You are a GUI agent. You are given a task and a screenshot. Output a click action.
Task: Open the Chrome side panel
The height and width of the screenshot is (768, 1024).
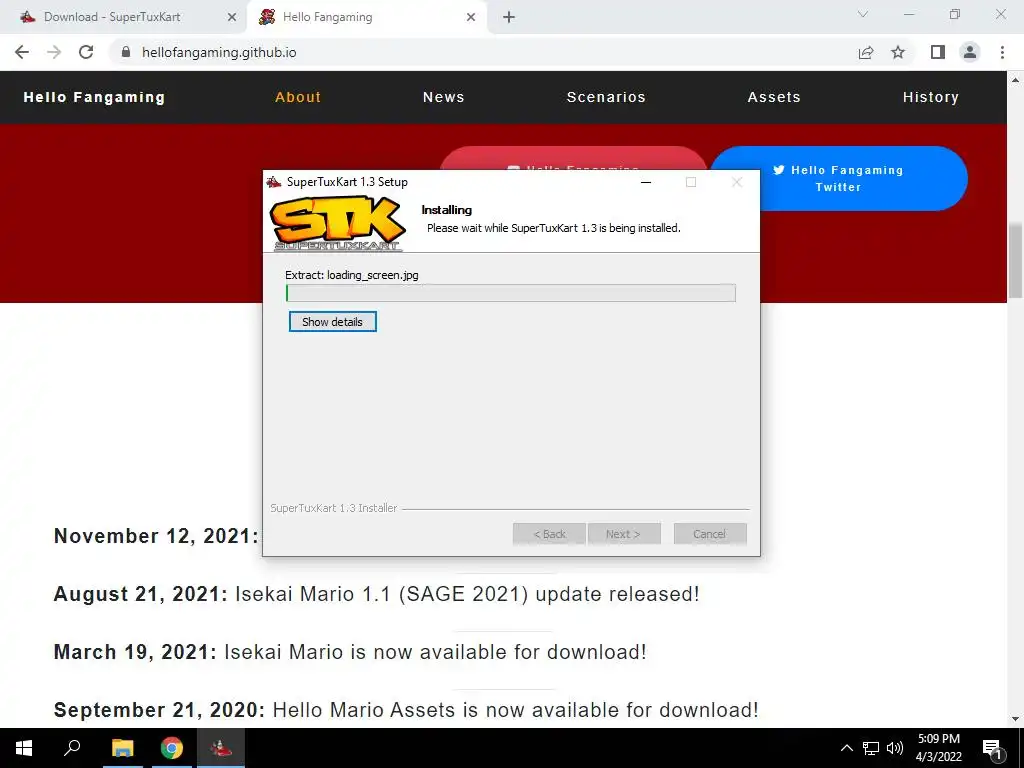click(x=938, y=52)
